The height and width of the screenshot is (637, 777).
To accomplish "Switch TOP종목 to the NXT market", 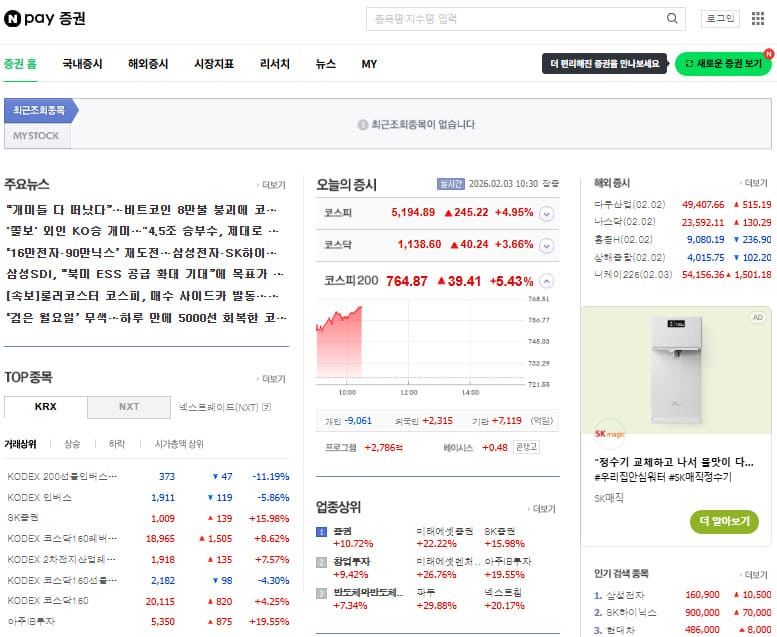I will point(129,407).
